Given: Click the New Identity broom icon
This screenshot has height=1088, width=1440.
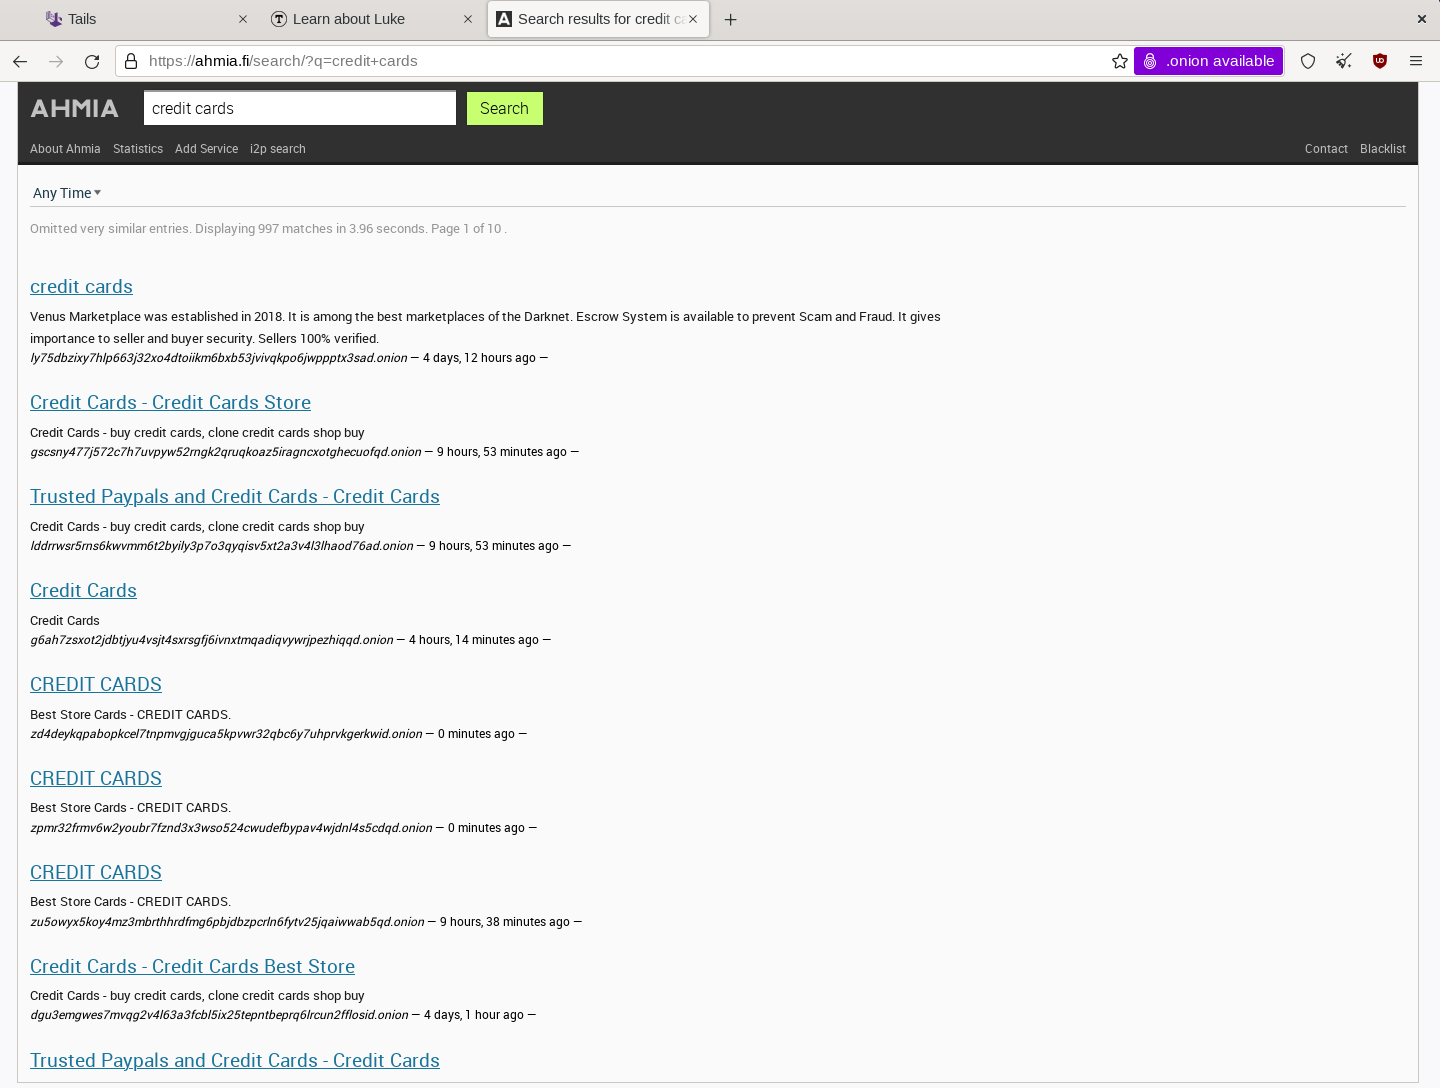Looking at the screenshot, I should pos(1344,61).
